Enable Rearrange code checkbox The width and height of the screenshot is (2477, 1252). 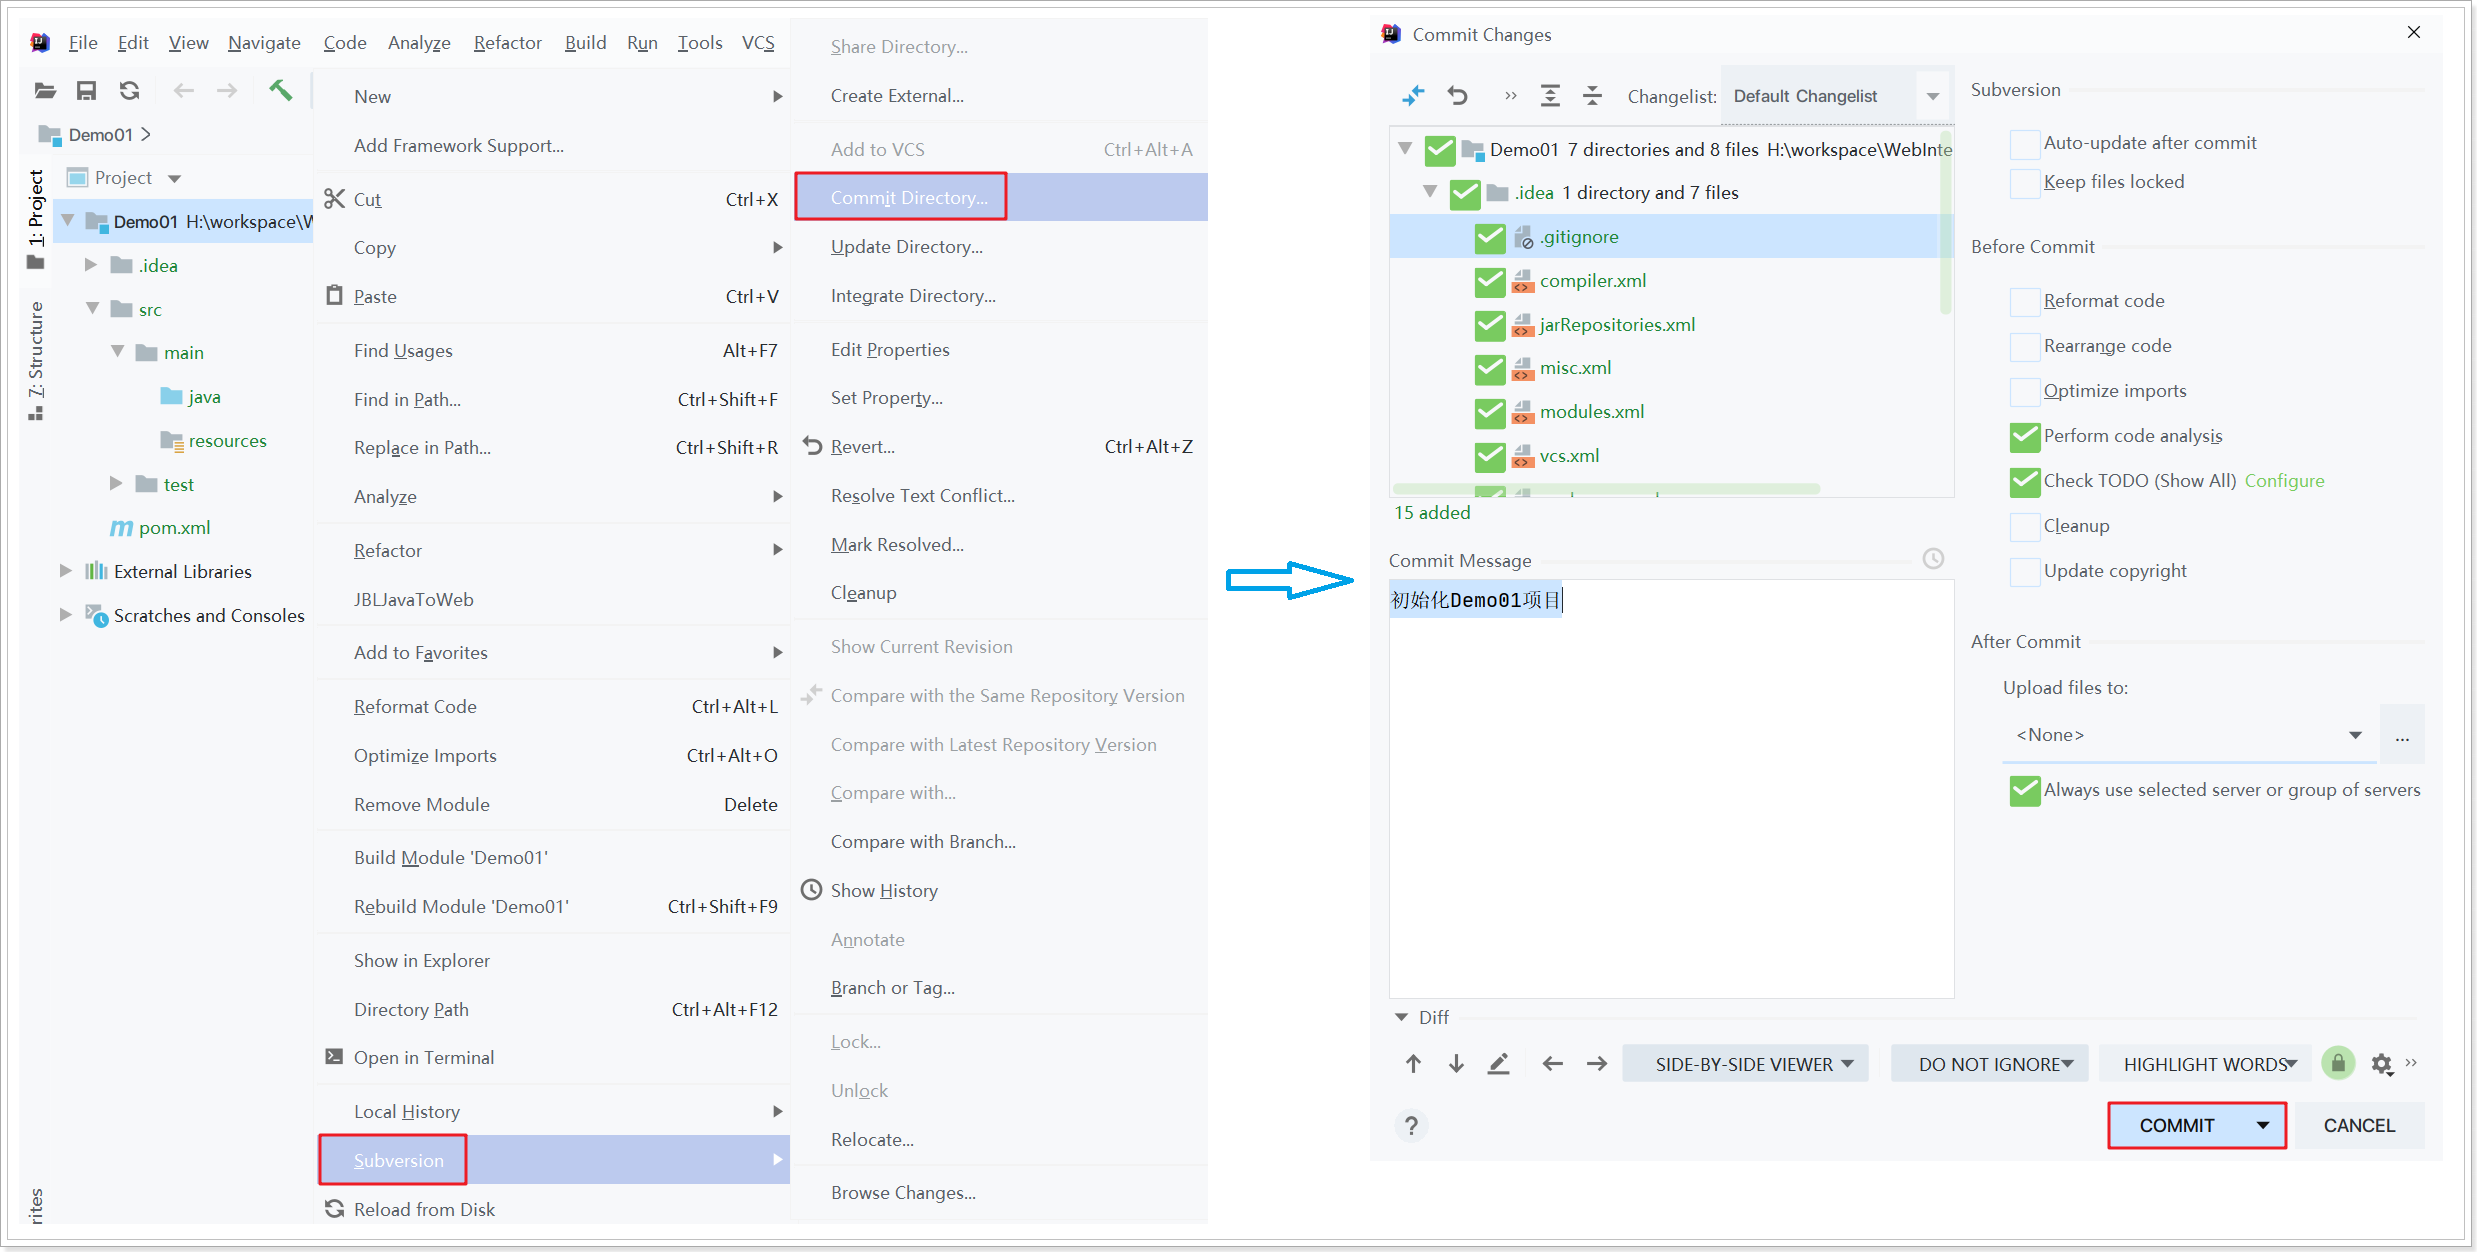click(x=2025, y=346)
